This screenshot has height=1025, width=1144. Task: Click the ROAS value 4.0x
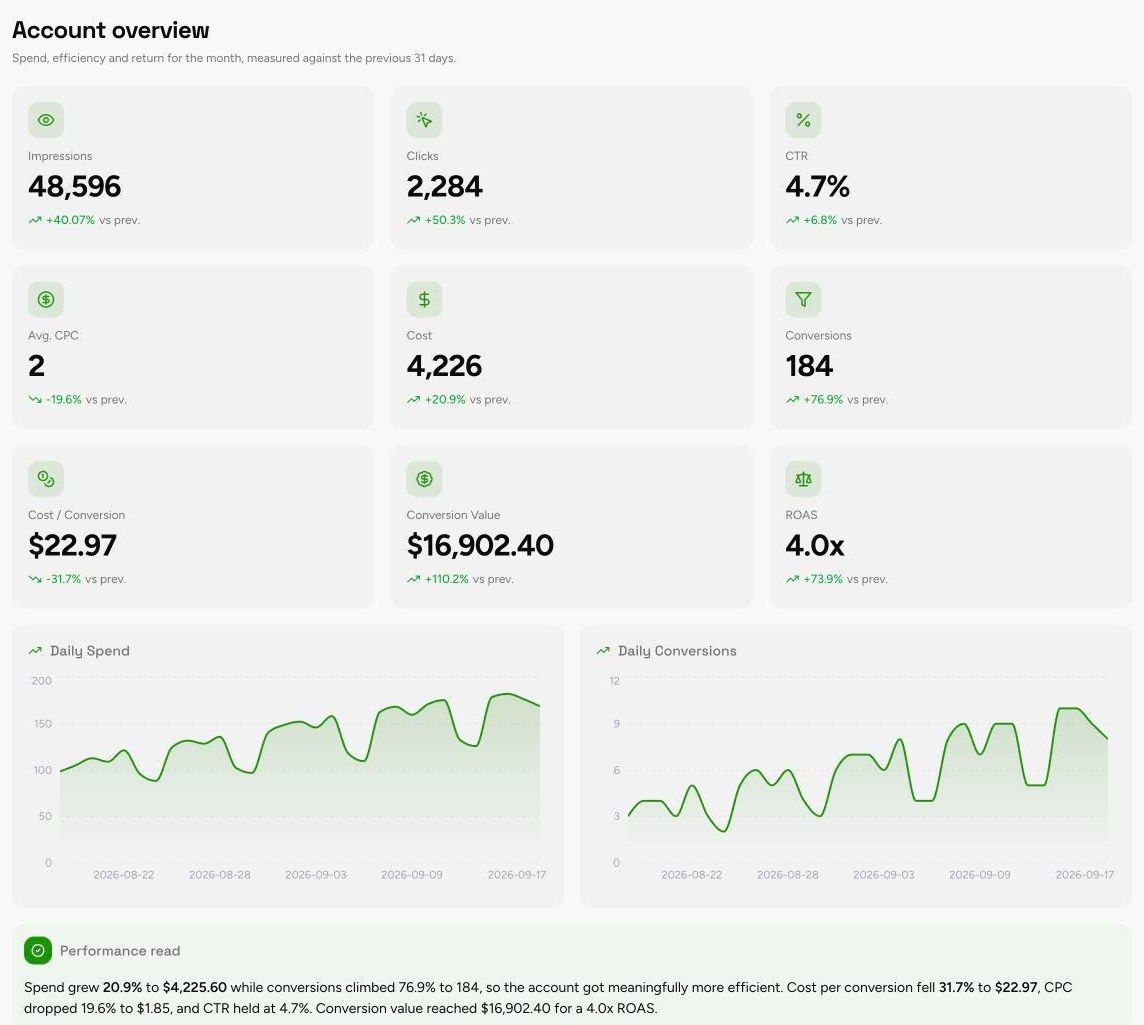pyautogui.click(x=814, y=545)
